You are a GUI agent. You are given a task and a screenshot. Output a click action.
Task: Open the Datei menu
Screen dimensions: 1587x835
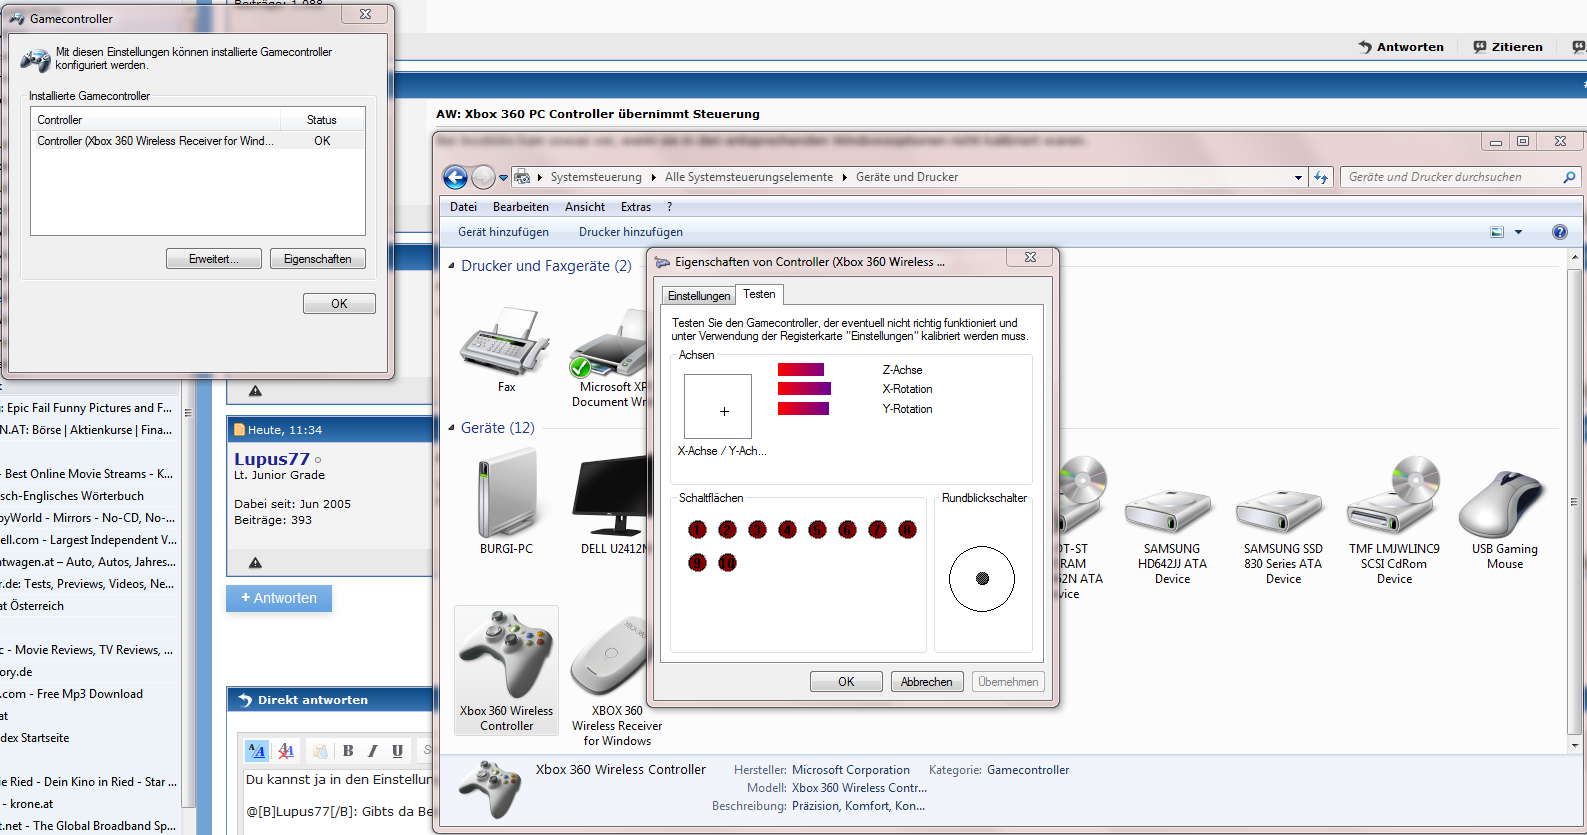[x=463, y=207]
